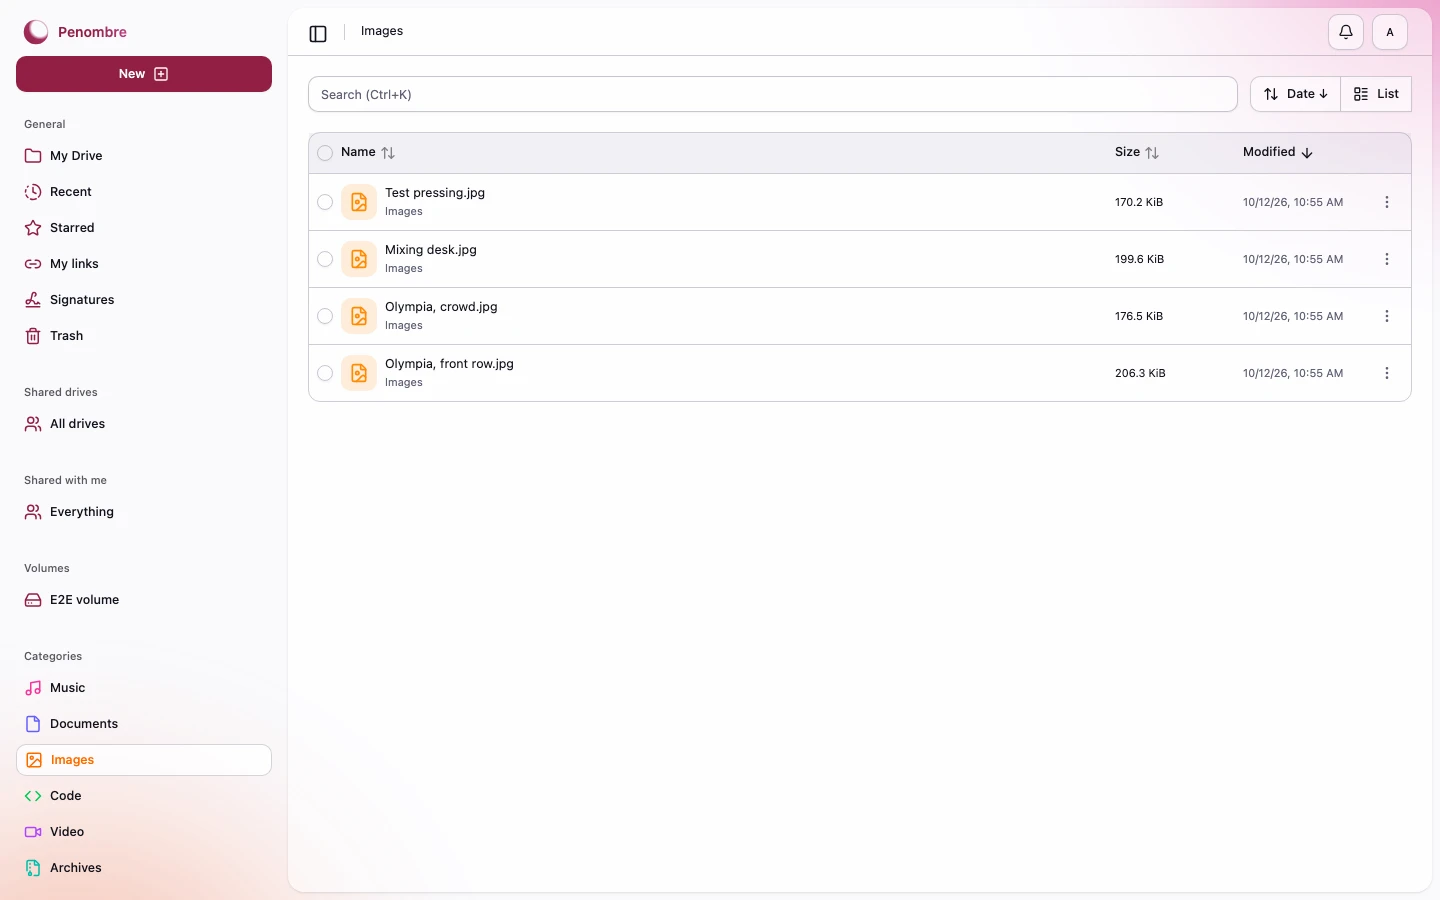Viewport: 1440px width, 900px height.
Task: Select the row checkbox for Olympia, crowd.jpg
Action: point(325,316)
